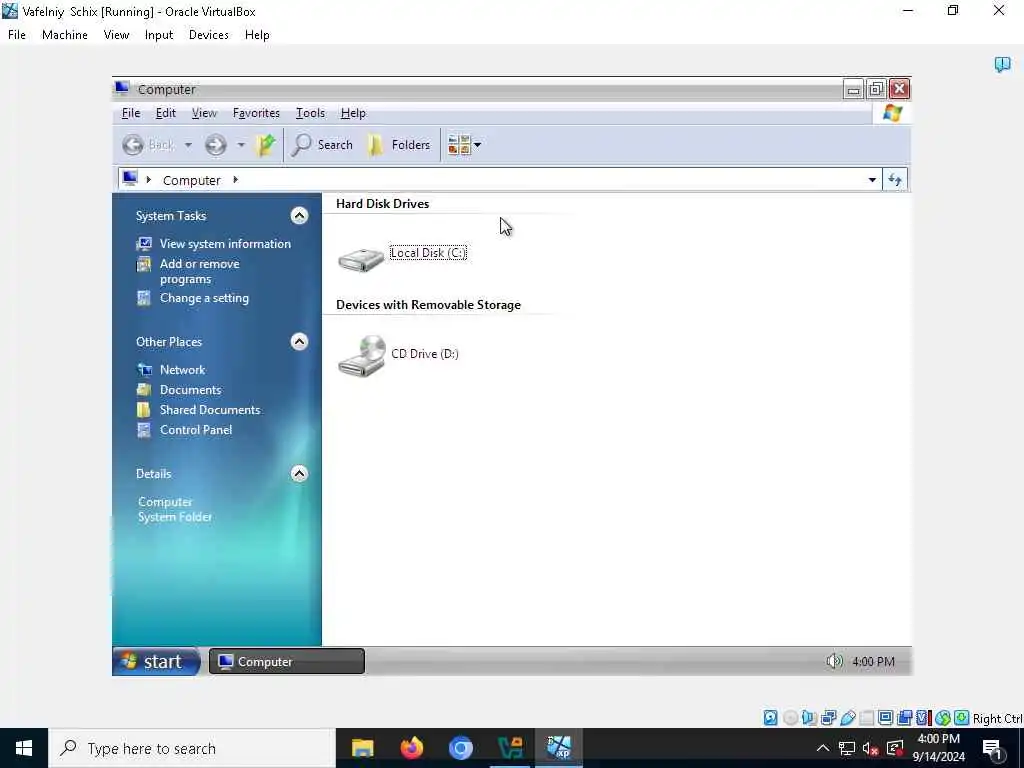Open Control Panel from Other Places
The height and width of the screenshot is (768, 1024).
(x=196, y=430)
